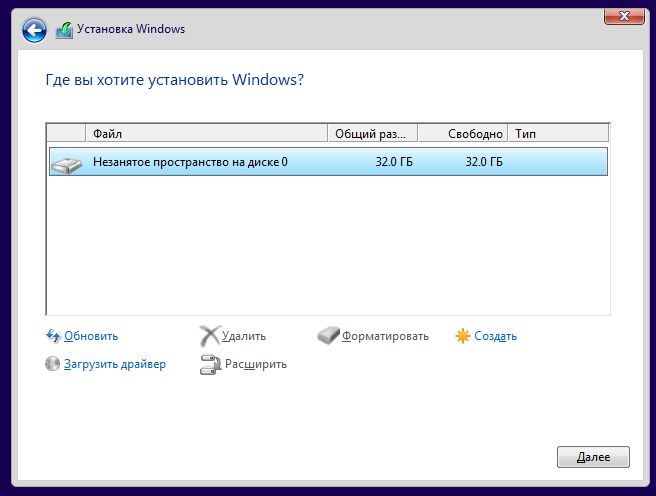
Task: Click the hard drive icon of disk 0
Action: (67, 164)
